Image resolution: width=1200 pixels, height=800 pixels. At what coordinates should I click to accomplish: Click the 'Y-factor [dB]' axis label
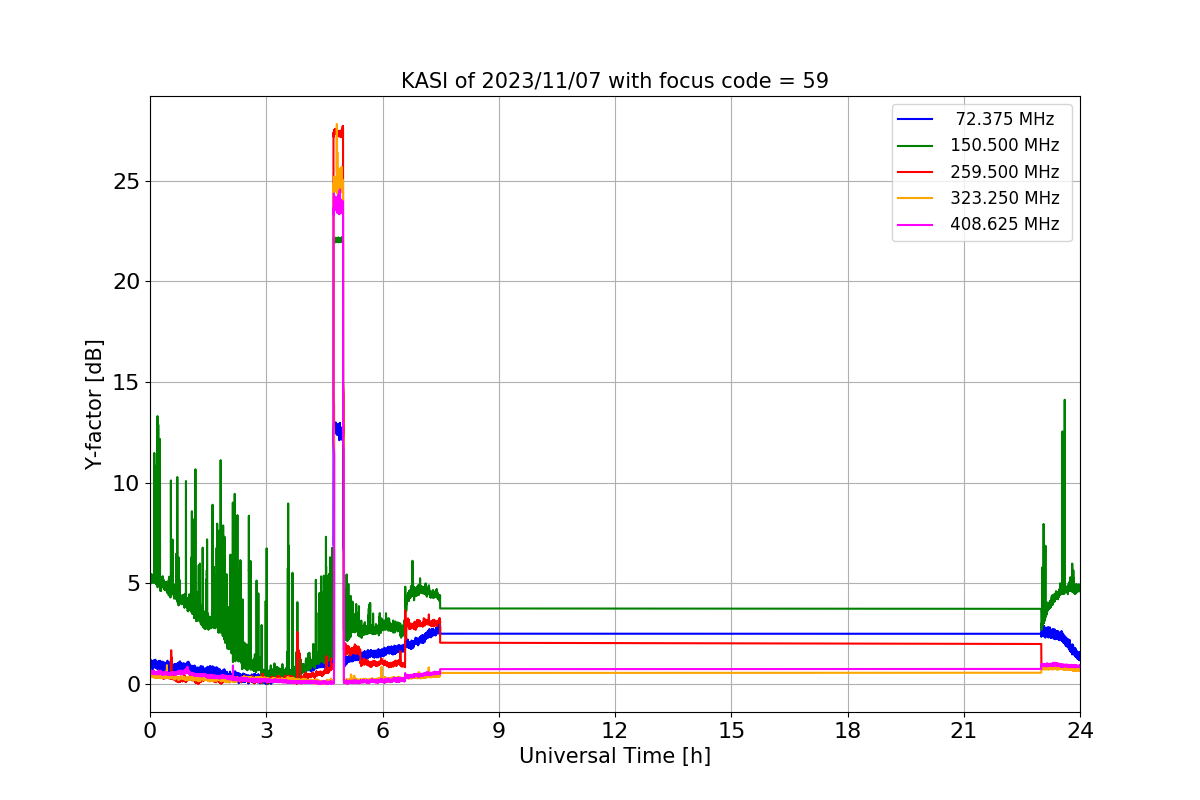94,404
